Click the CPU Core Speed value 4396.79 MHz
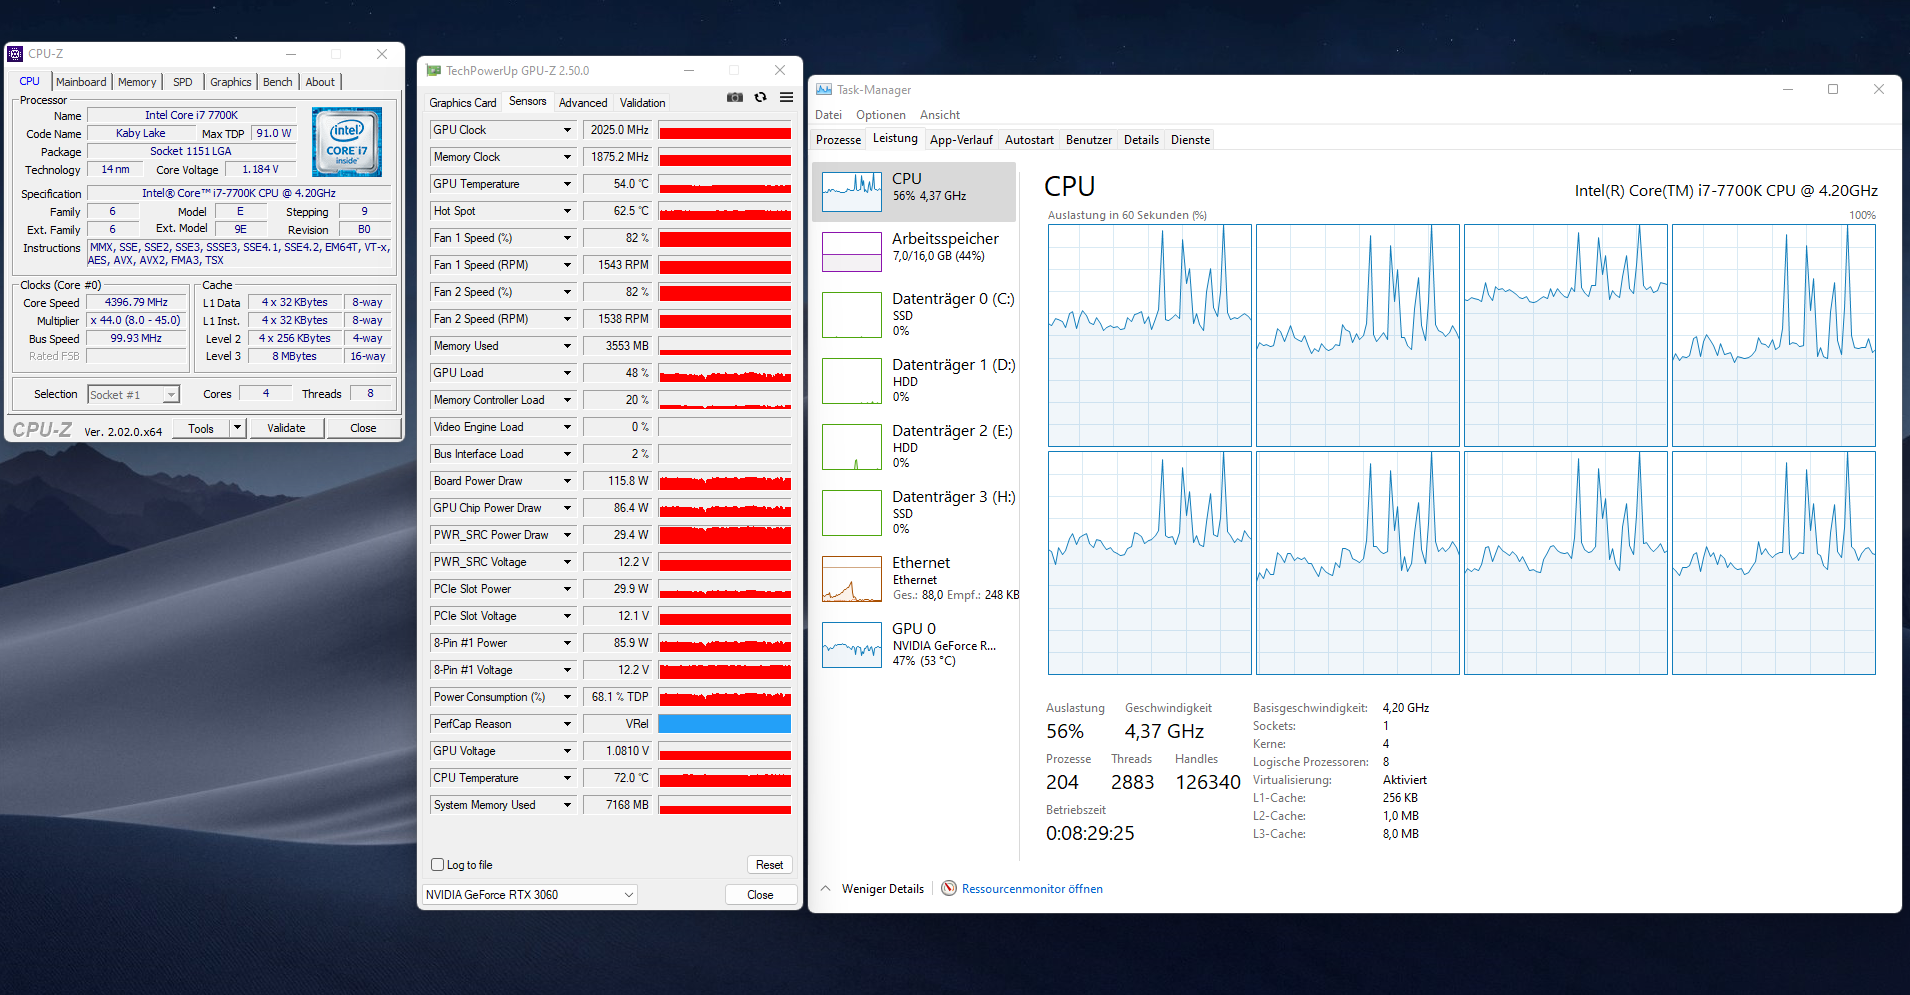This screenshot has height=995, width=1910. (136, 302)
